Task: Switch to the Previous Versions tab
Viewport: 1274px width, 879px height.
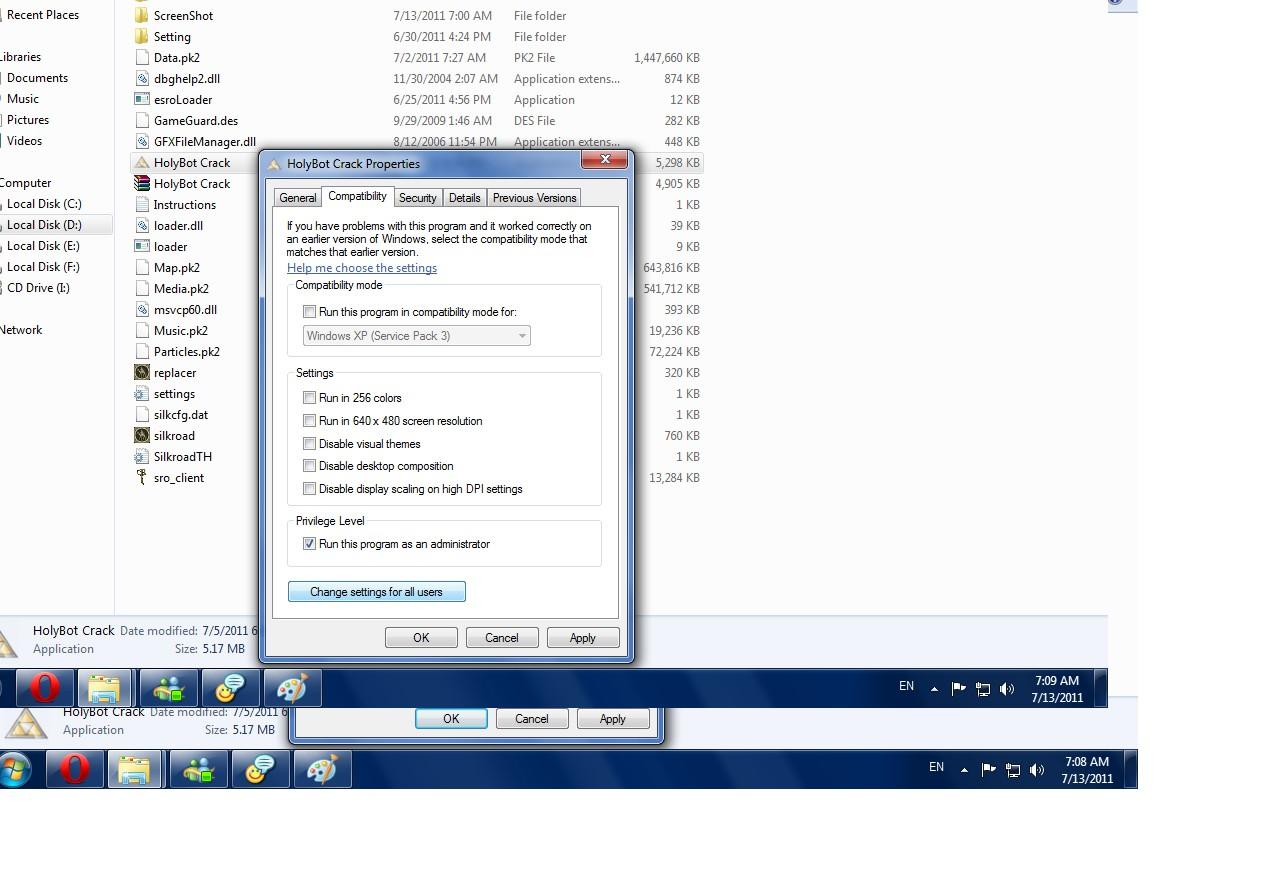Action: (x=534, y=198)
